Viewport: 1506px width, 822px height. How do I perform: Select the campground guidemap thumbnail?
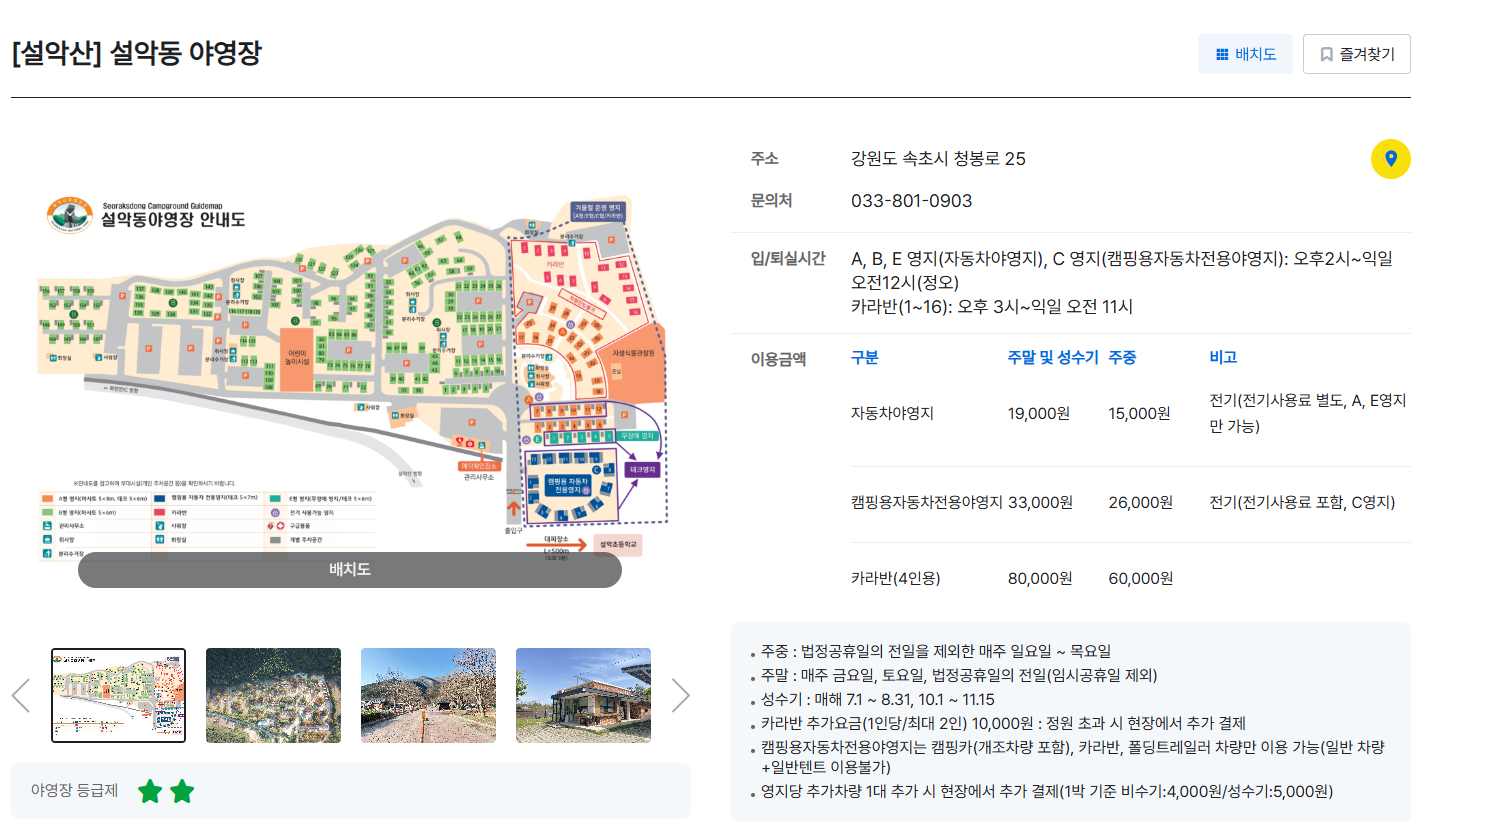click(x=118, y=694)
